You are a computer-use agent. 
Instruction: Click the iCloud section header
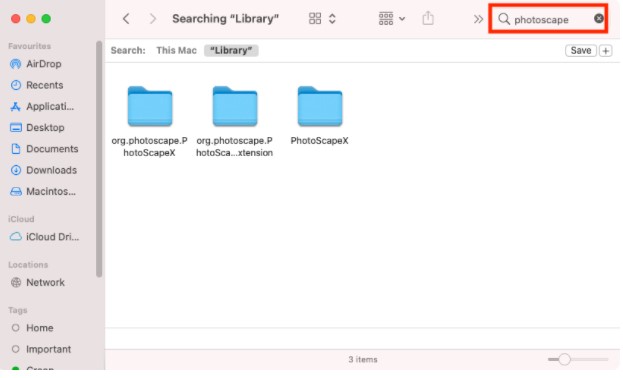(21, 219)
